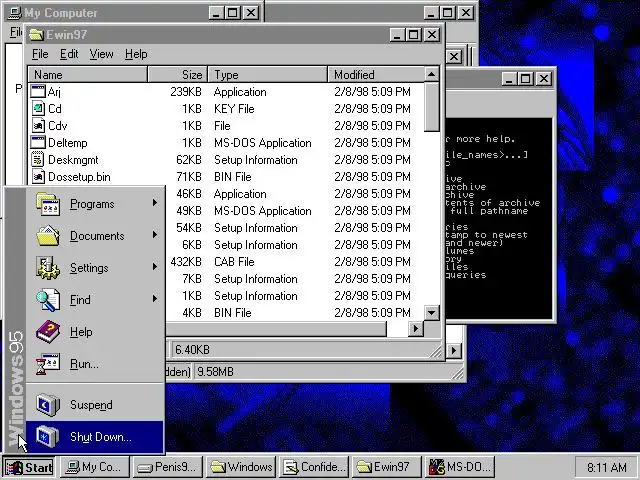Choose Run... from the Start menu

click(95, 364)
